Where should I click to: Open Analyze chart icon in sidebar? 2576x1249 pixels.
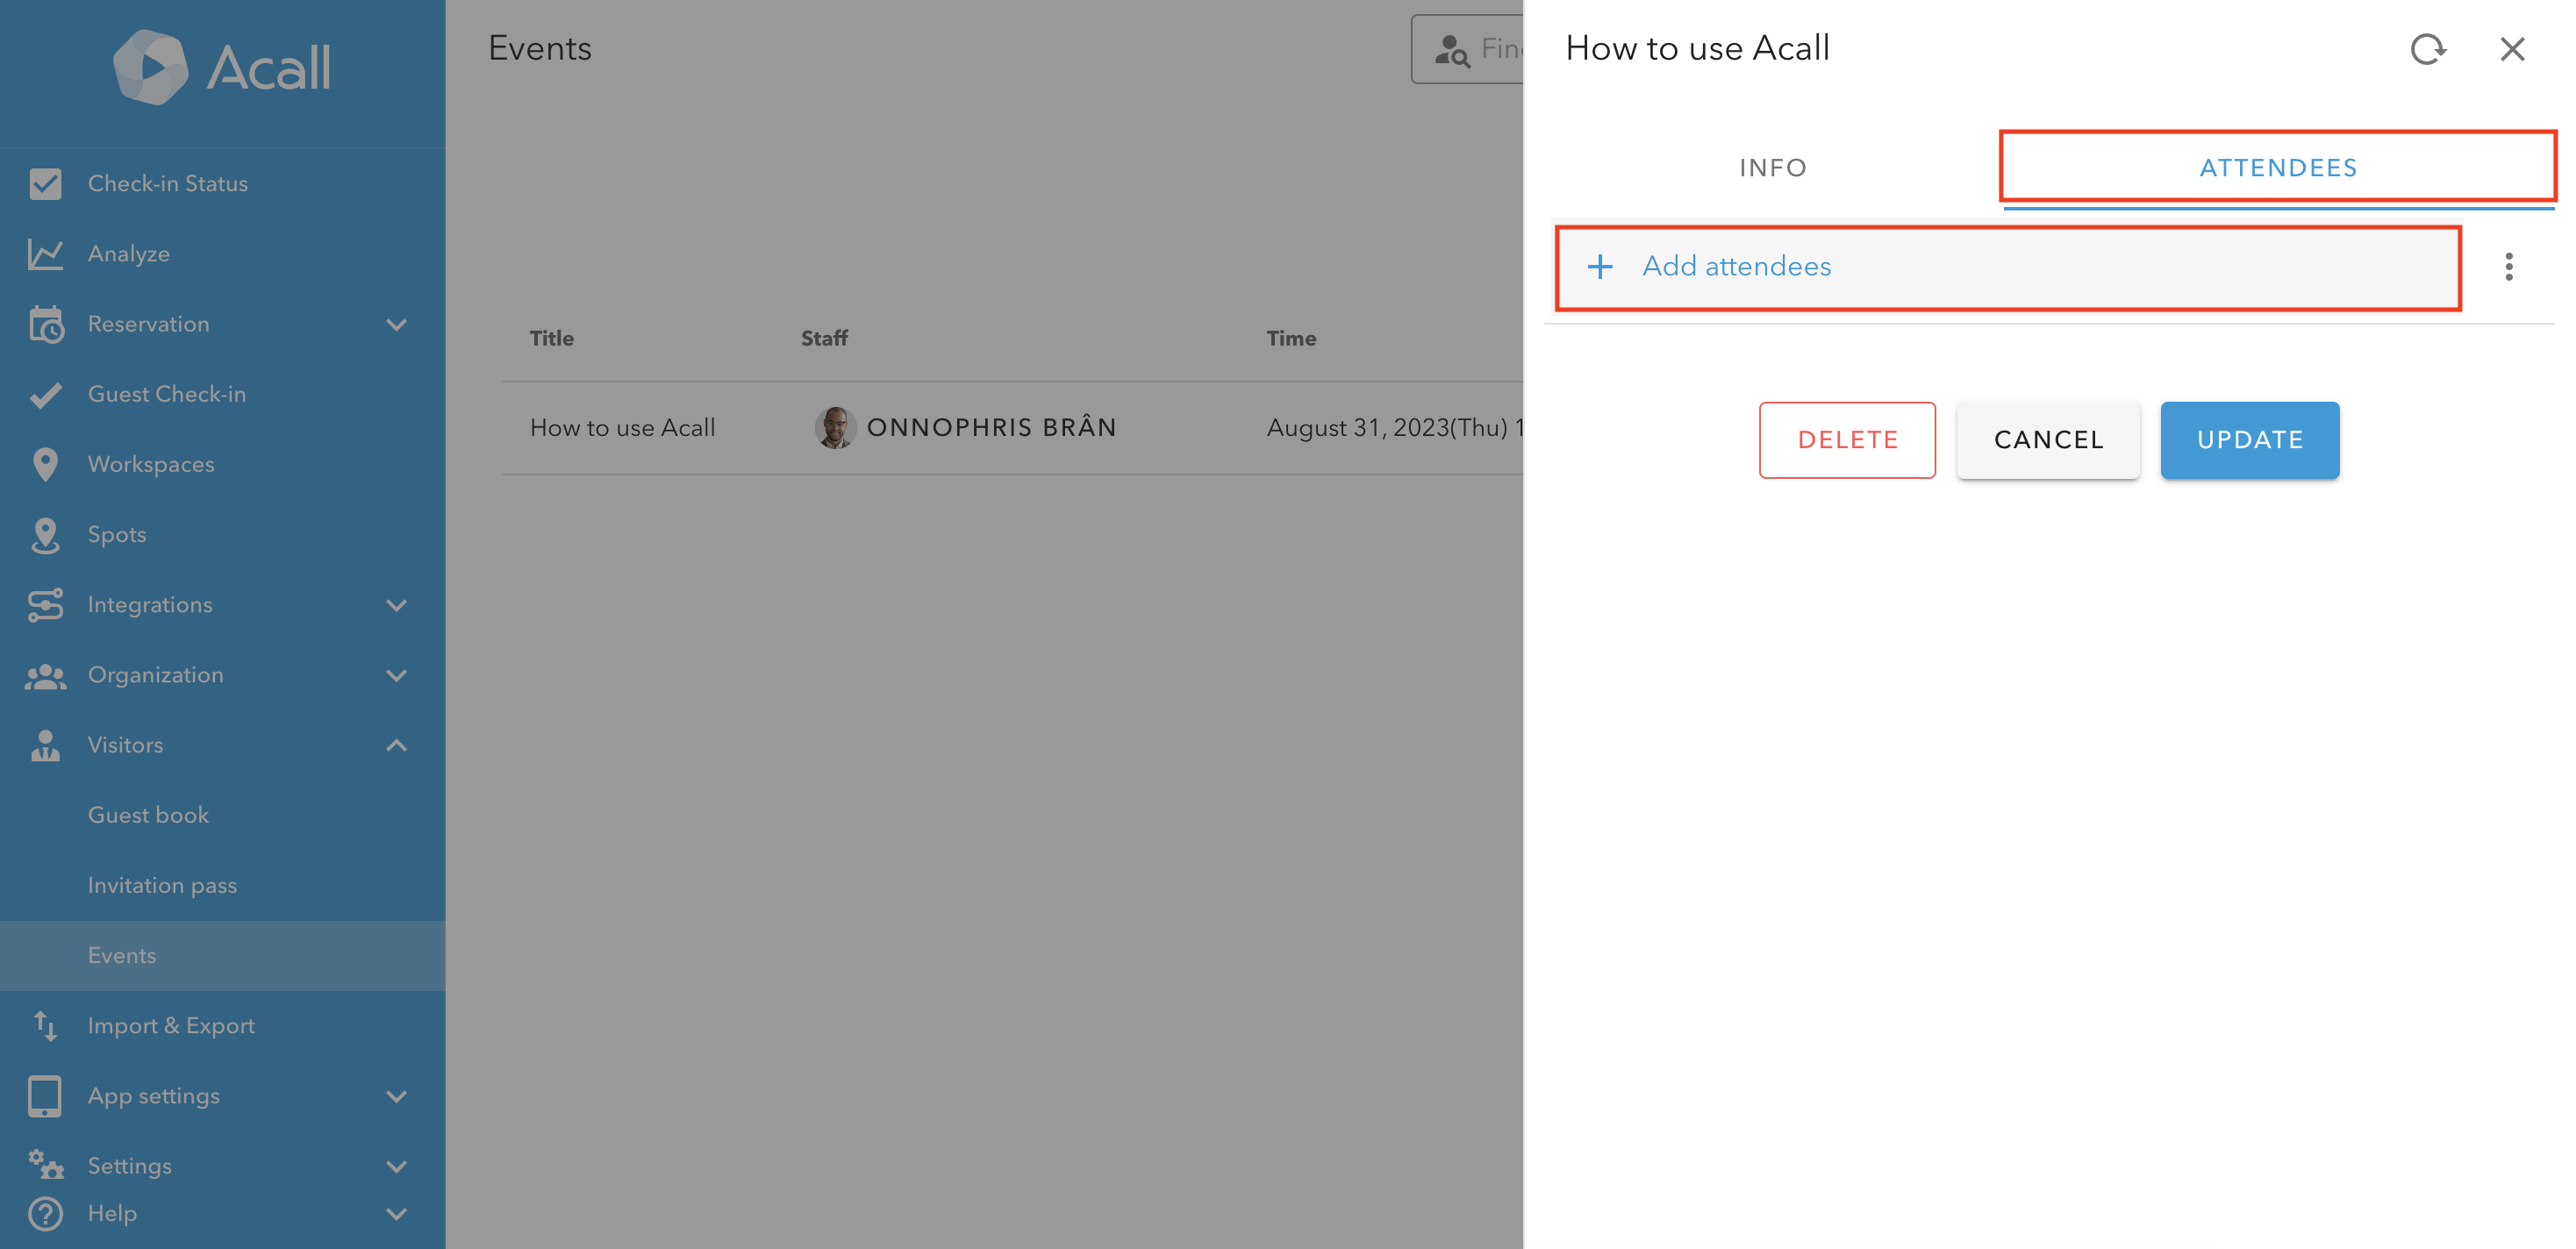pyautogui.click(x=45, y=254)
